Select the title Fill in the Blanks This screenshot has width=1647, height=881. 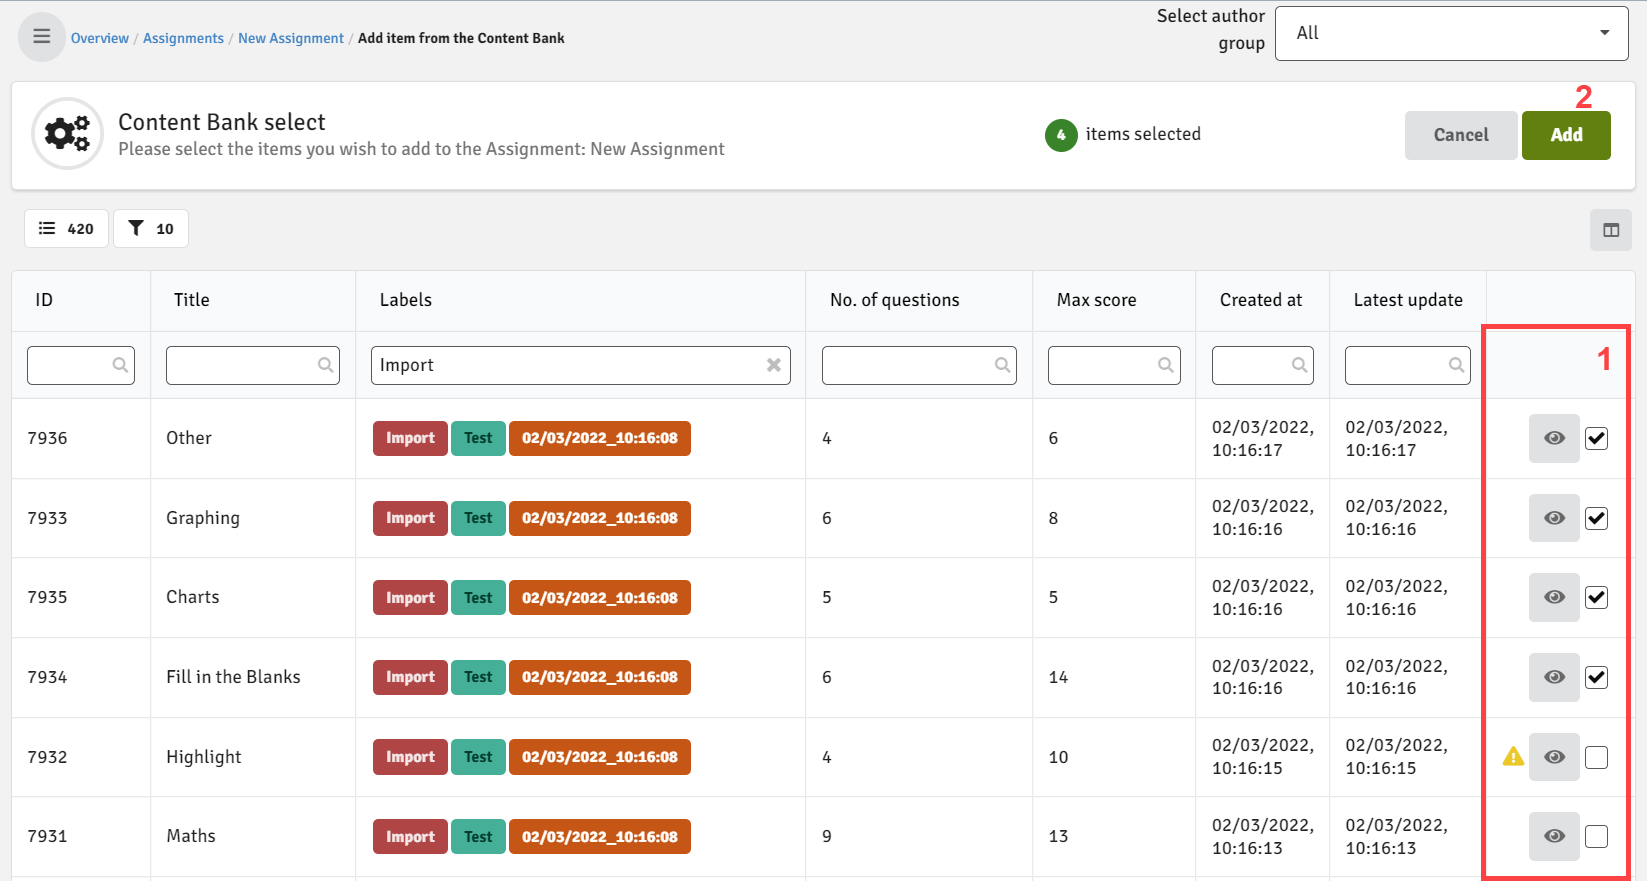pos(233,677)
